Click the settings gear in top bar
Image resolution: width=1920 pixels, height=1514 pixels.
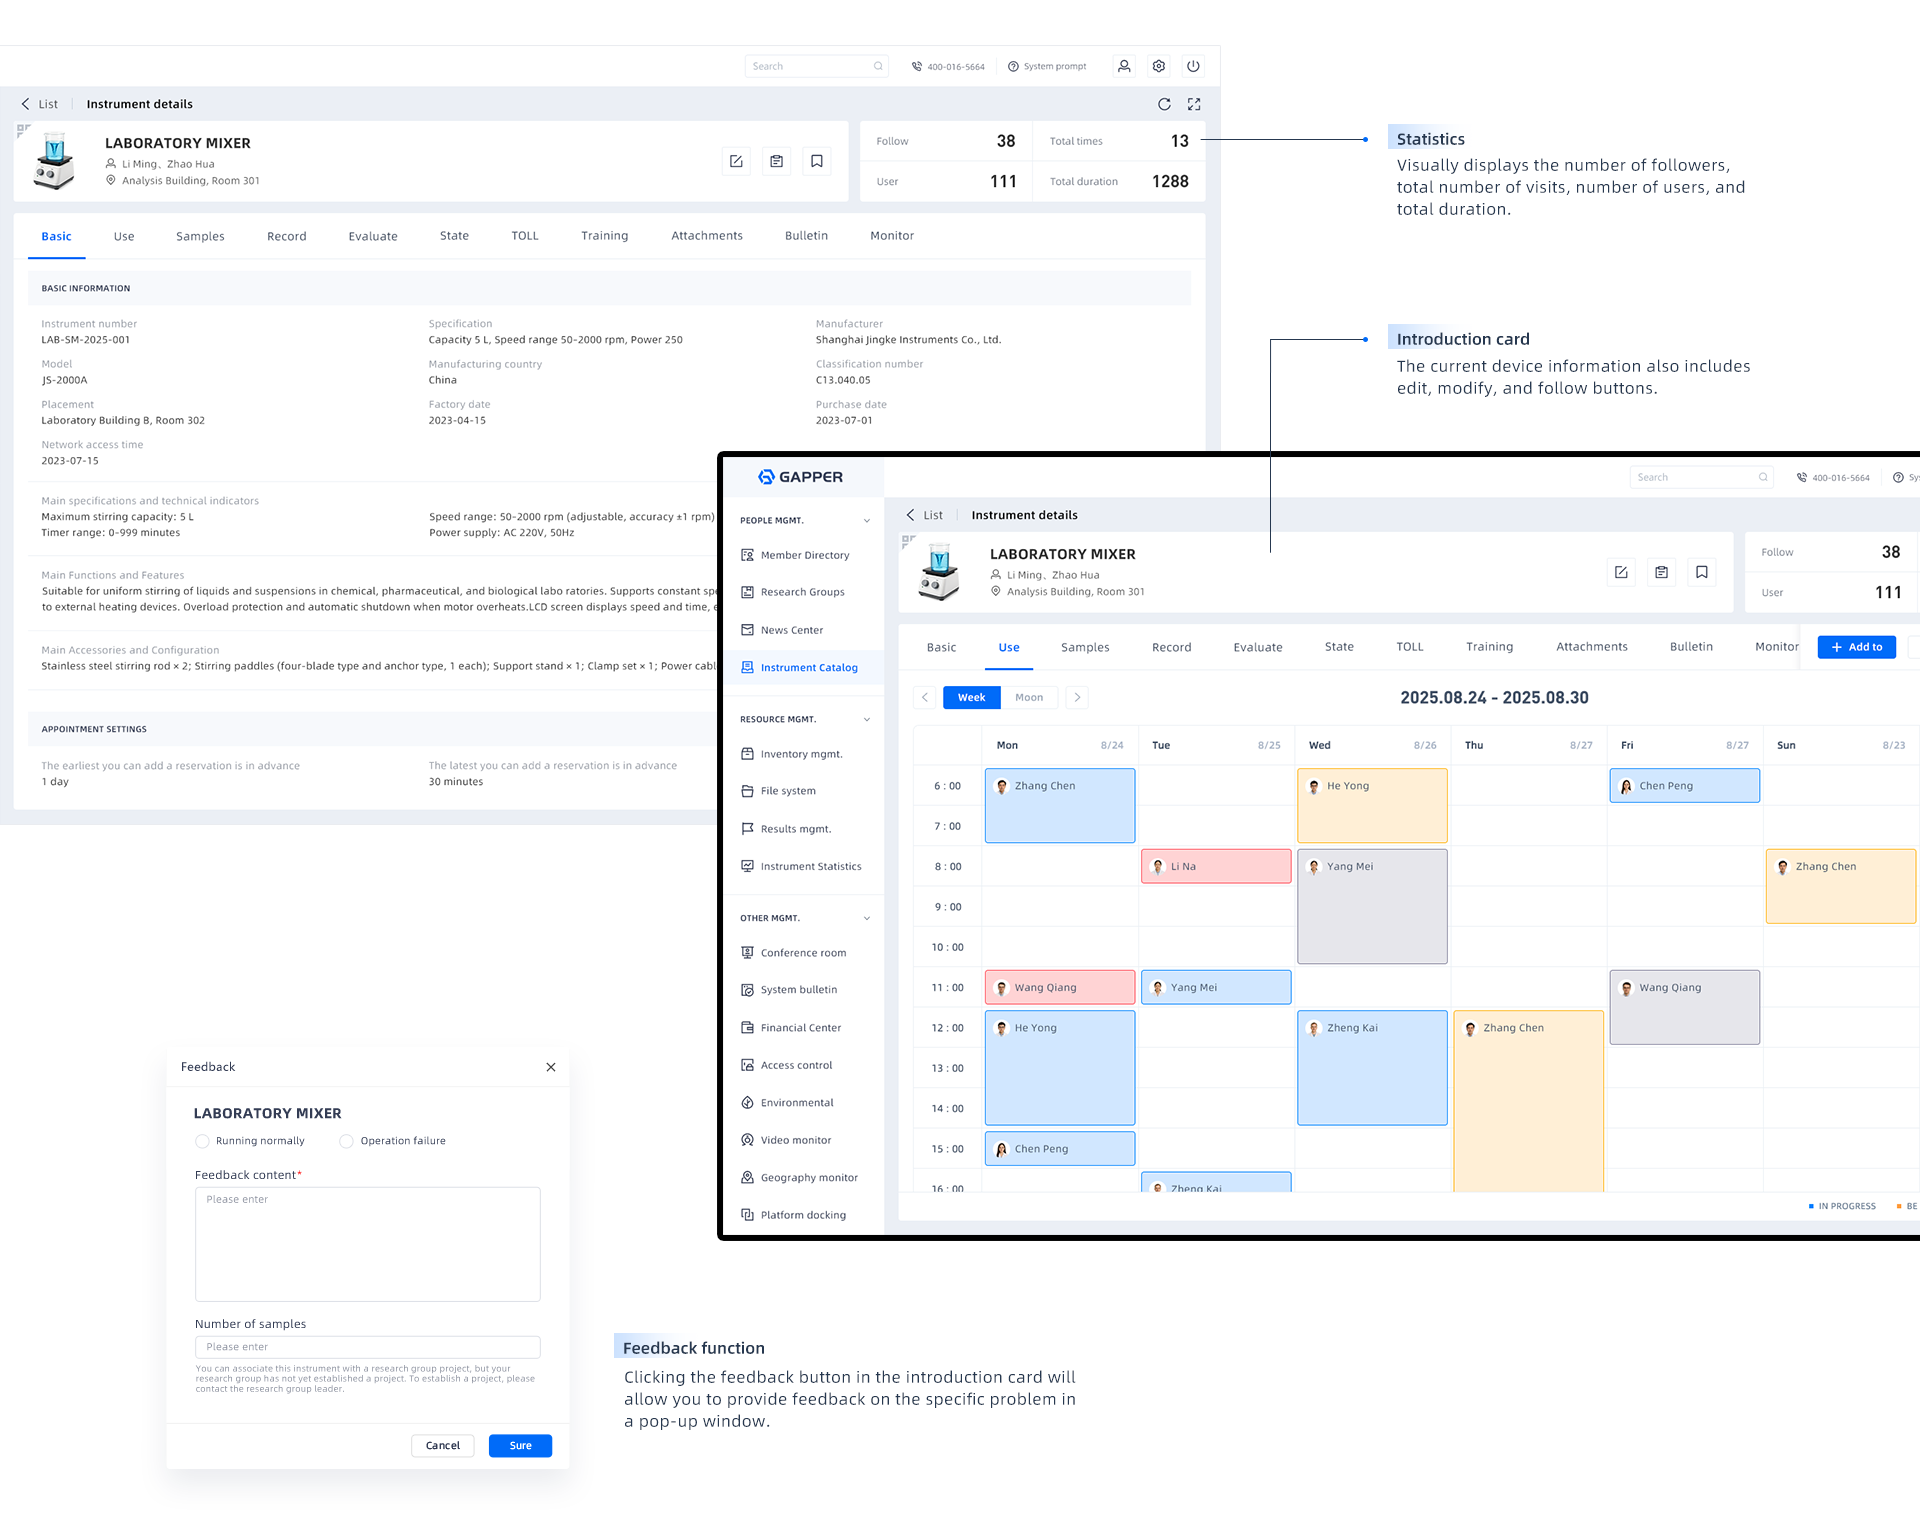click(1159, 66)
